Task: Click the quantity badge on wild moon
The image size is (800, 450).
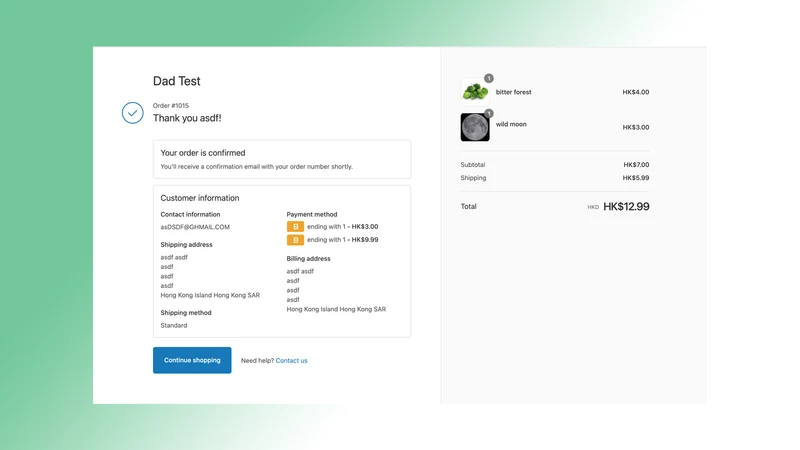Action: click(x=489, y=113)
